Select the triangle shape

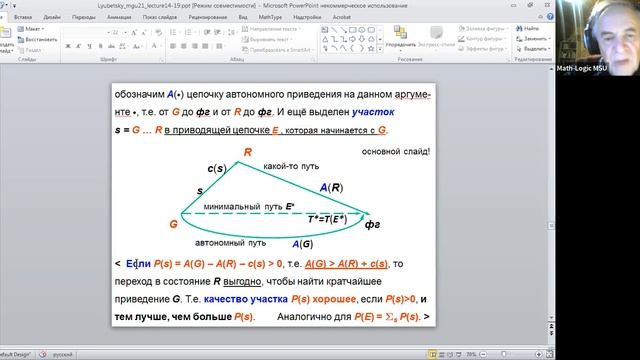325,39
